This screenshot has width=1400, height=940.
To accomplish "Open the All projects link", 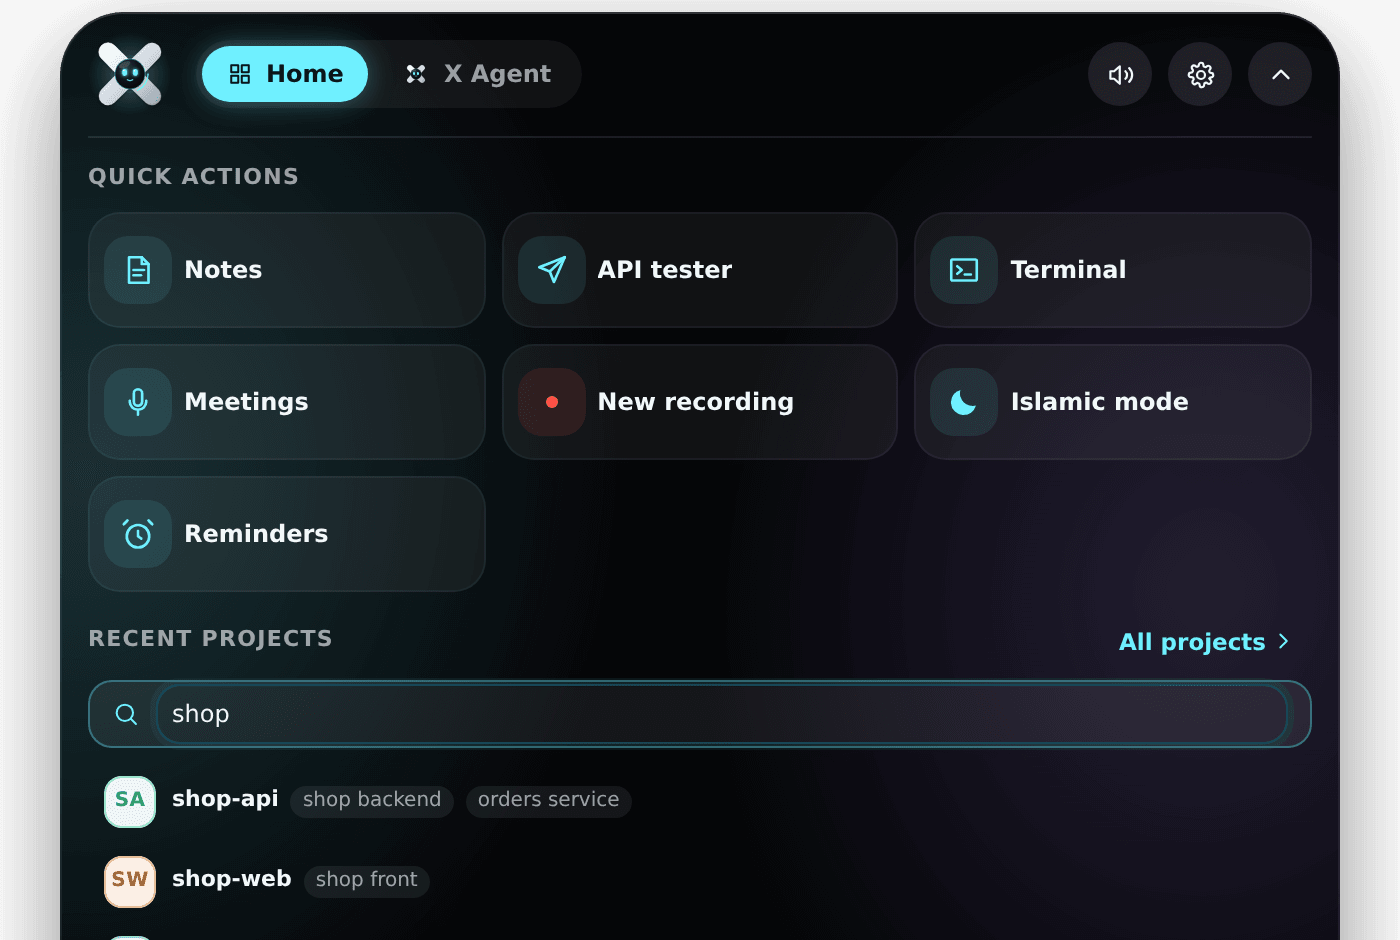I will [x=1204, y=642].
